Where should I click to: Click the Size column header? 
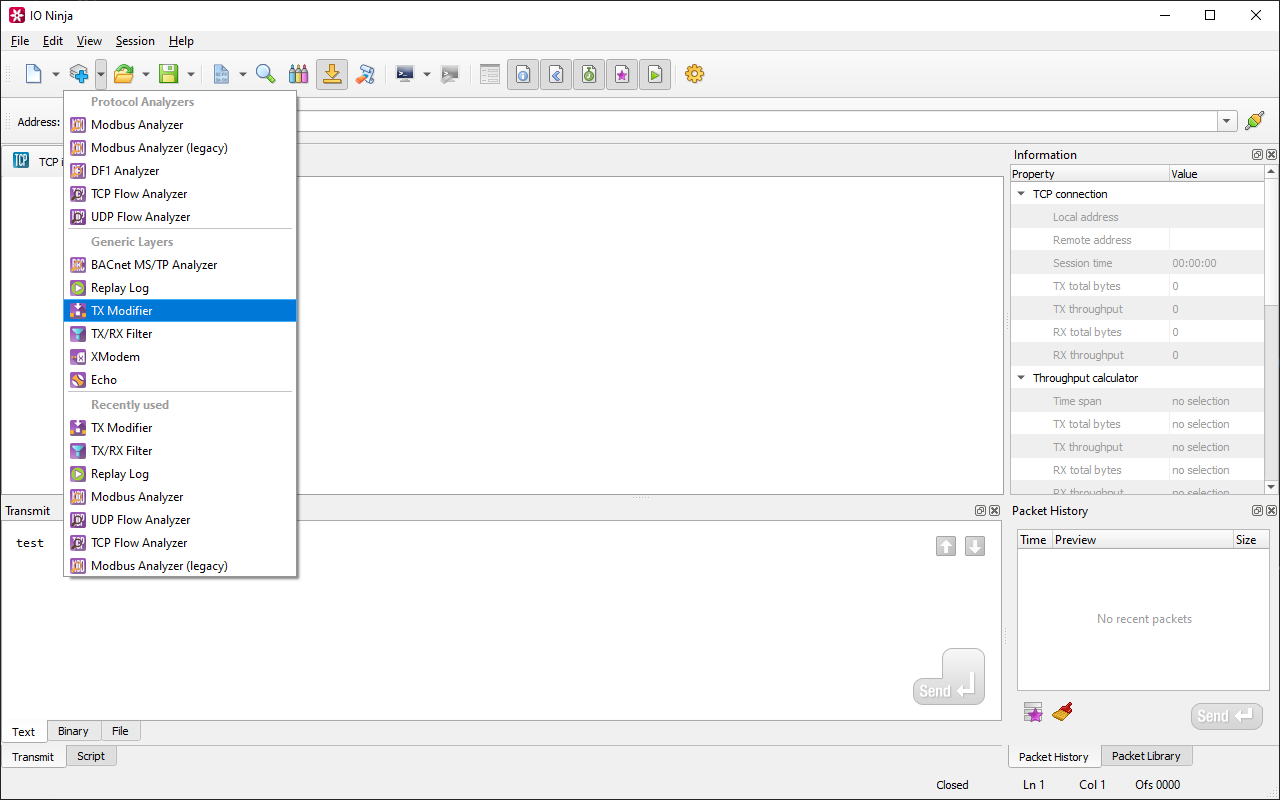(x=1251, y=540)
